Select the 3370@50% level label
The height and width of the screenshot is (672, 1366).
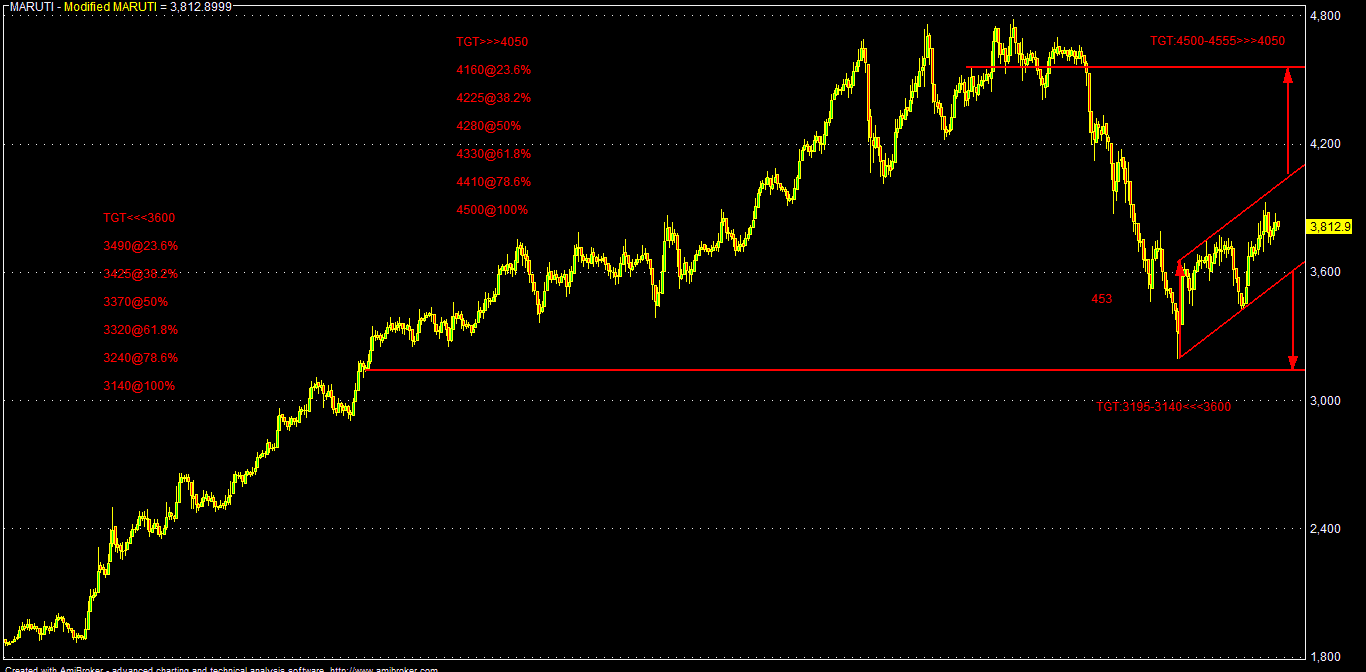coord(135,301)
